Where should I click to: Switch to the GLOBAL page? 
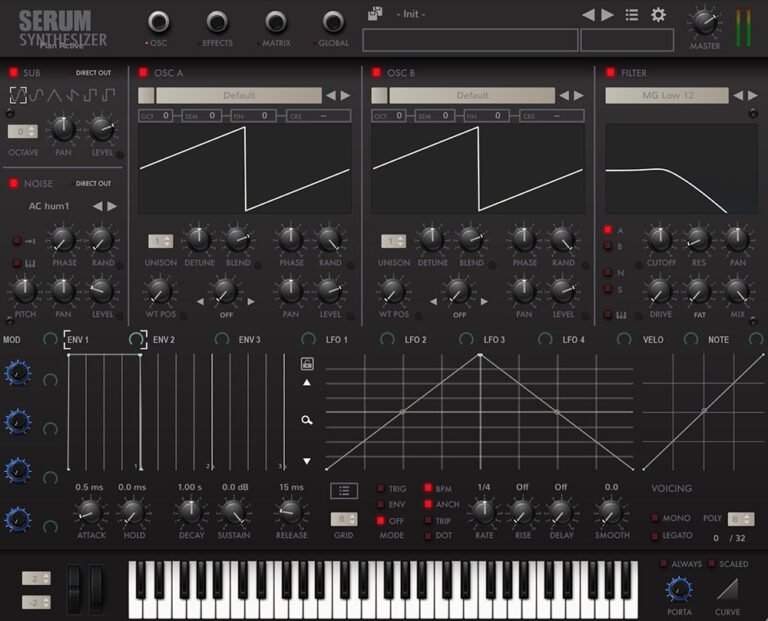pyautogui.click(x=333, y=22)
